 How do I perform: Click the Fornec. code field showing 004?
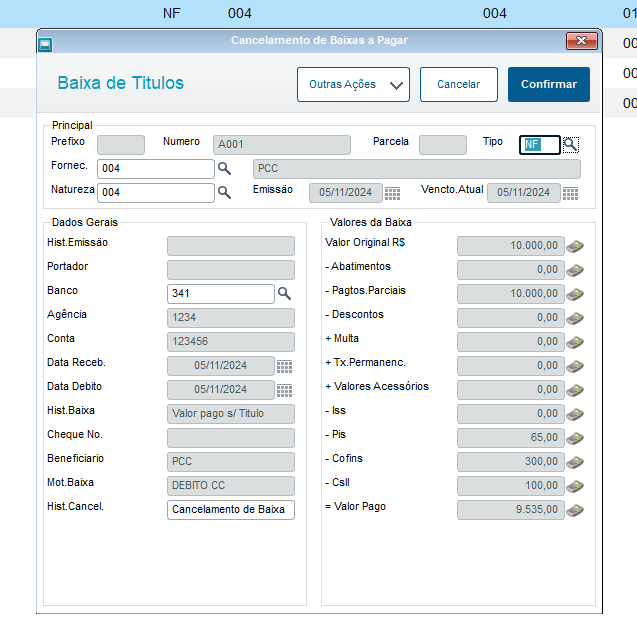click(x=156, y=169)
